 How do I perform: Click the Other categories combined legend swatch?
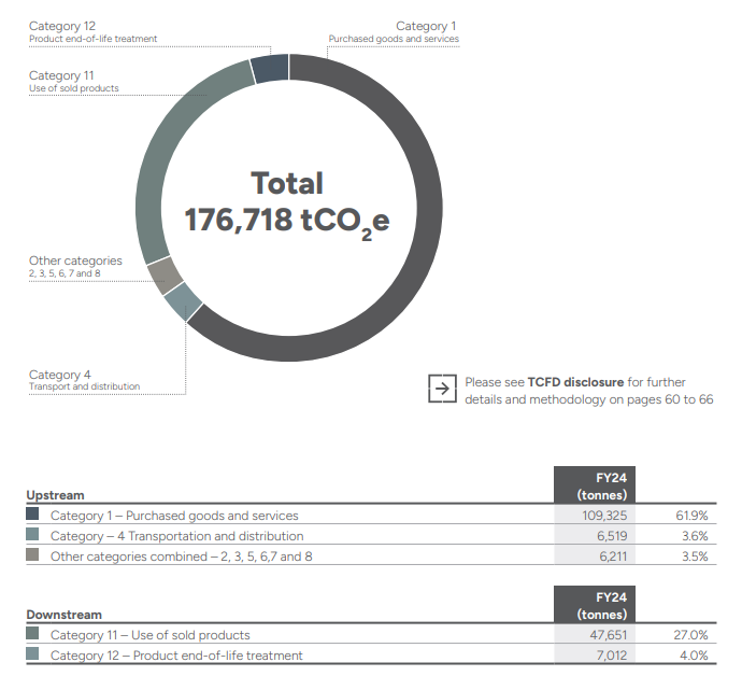point(33,555)
